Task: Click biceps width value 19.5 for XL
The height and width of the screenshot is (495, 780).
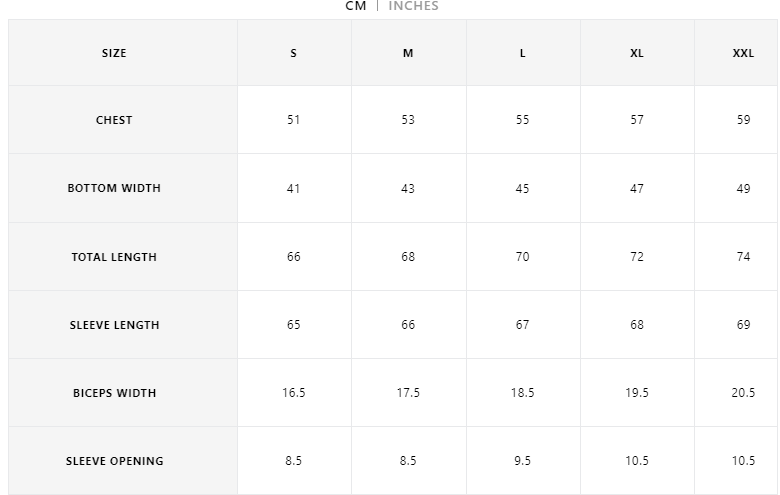Action: pos(637,393)
